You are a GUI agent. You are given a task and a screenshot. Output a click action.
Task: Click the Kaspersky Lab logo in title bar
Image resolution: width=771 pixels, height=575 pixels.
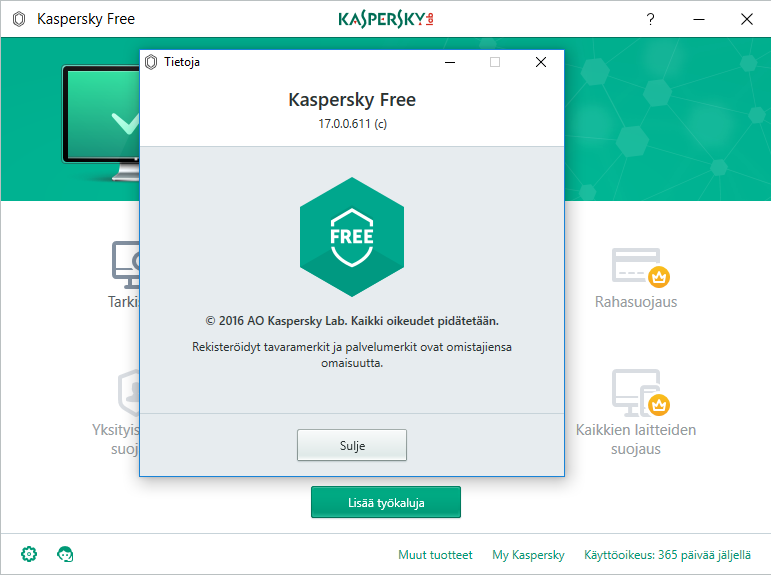[x=386, y=19]
